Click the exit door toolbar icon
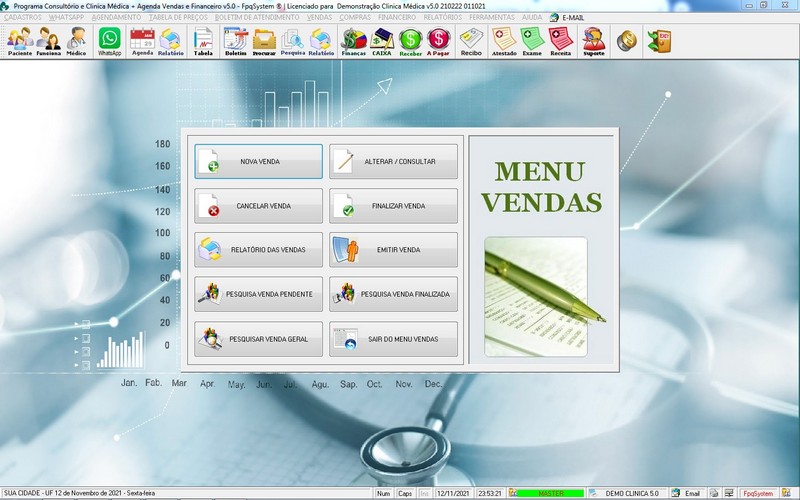The width and height of the screenshot is (800, 500). point(659,41)
